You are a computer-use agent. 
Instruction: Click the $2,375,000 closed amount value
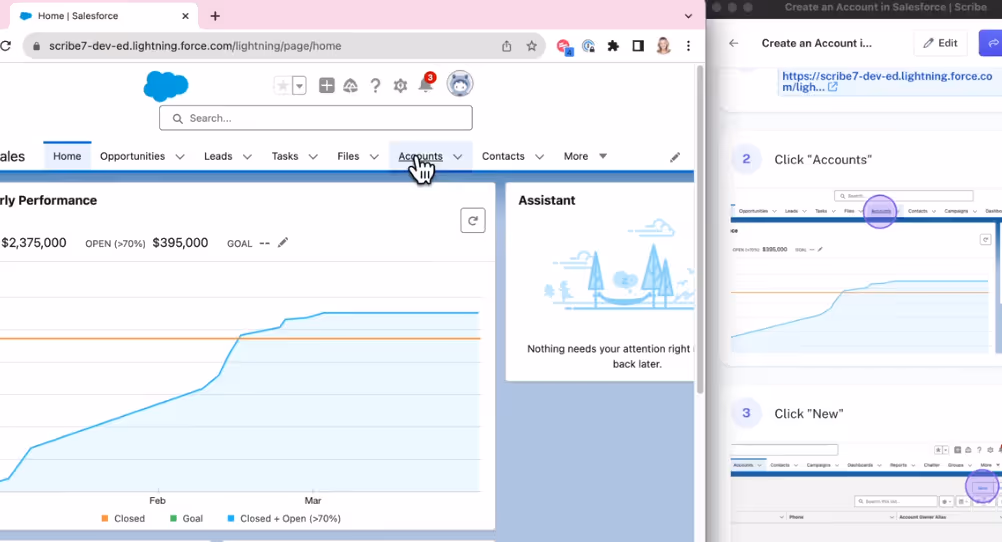33,243
